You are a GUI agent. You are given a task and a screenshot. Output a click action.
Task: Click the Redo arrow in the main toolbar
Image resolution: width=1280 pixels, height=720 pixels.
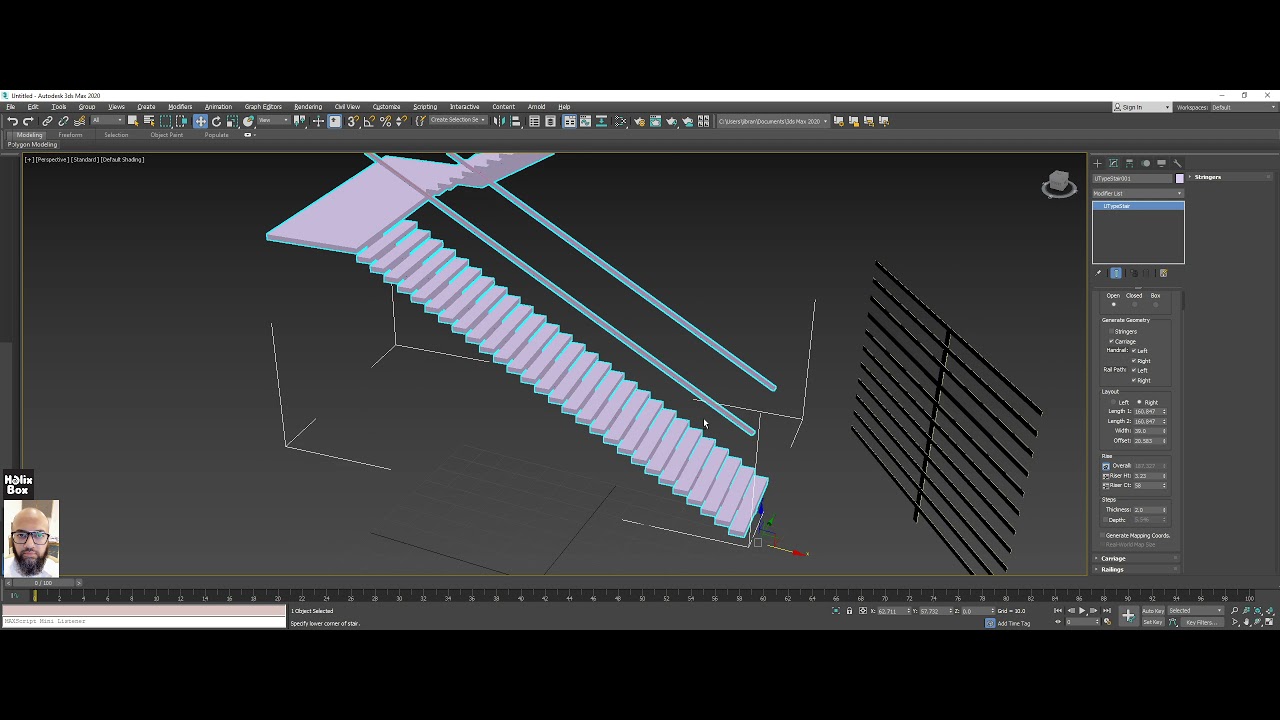28,121
